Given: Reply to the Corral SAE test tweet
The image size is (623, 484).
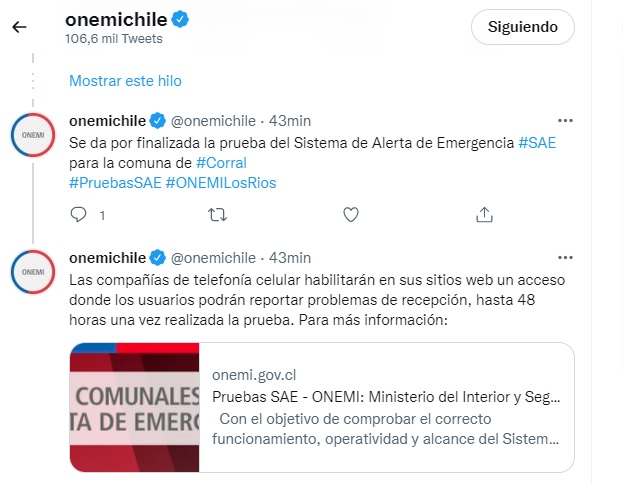Looking at the screenshot, I should [78, 215].
